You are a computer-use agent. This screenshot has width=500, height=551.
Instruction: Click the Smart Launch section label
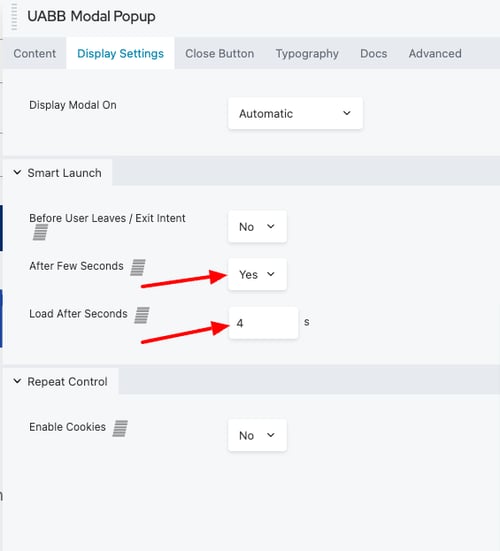[x=64, y=173]
